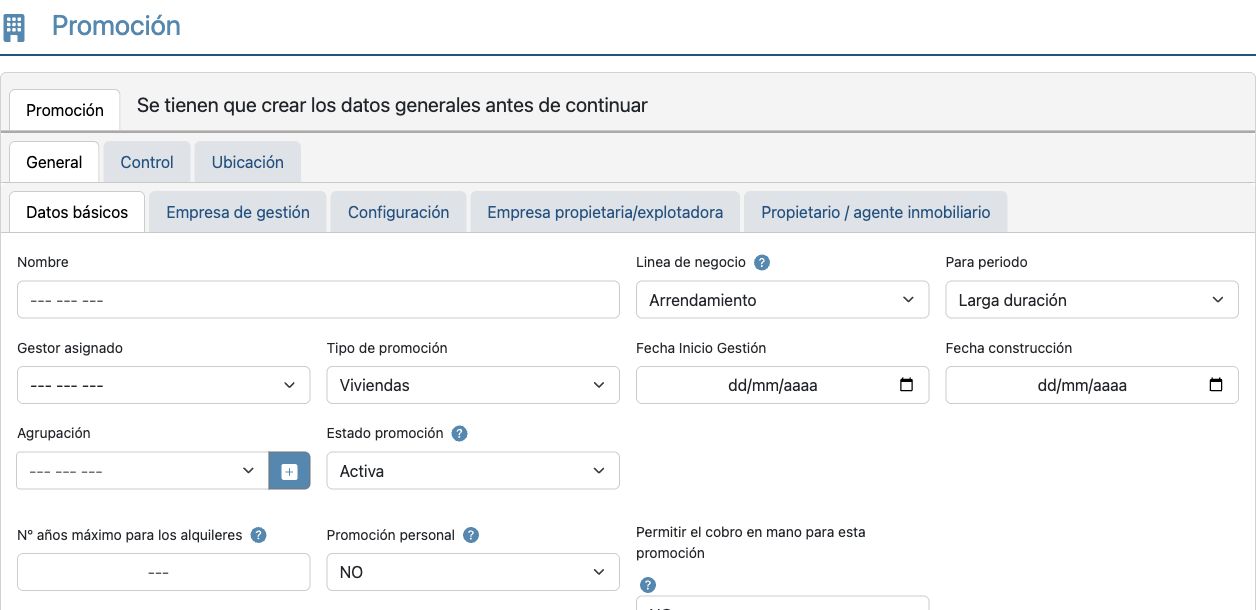Open the Para periodo dropdown
1256x610 pixels.
click(x=1092, y=300)
